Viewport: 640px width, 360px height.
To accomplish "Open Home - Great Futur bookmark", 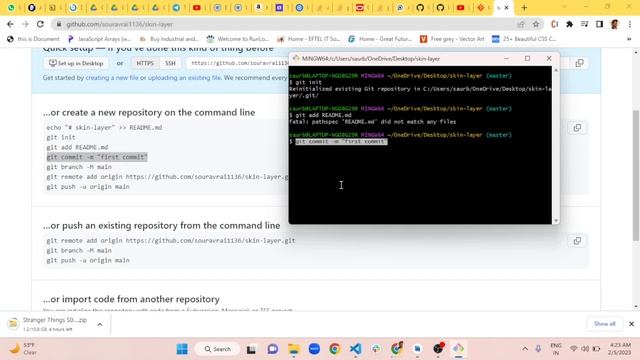I will click(380, 39).
